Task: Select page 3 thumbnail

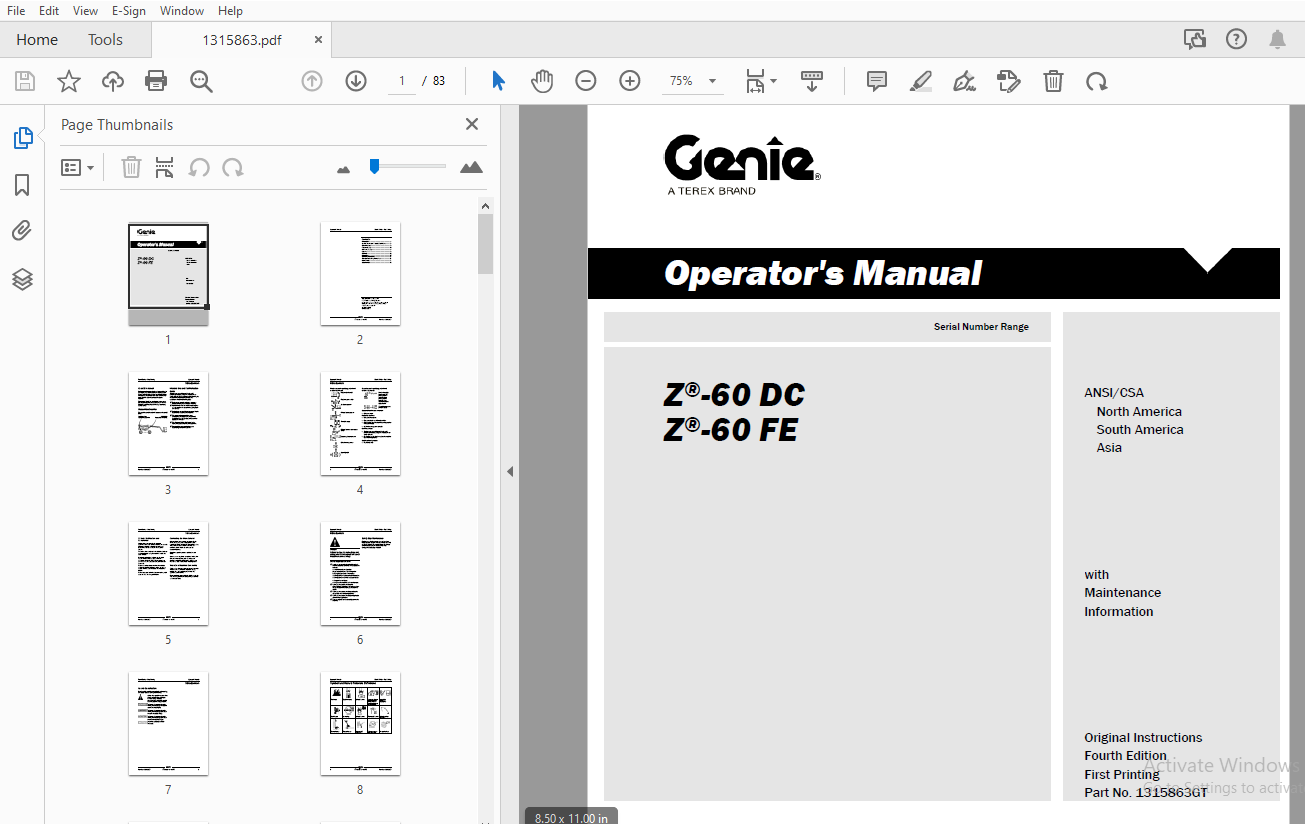Action: click(168, 424)
